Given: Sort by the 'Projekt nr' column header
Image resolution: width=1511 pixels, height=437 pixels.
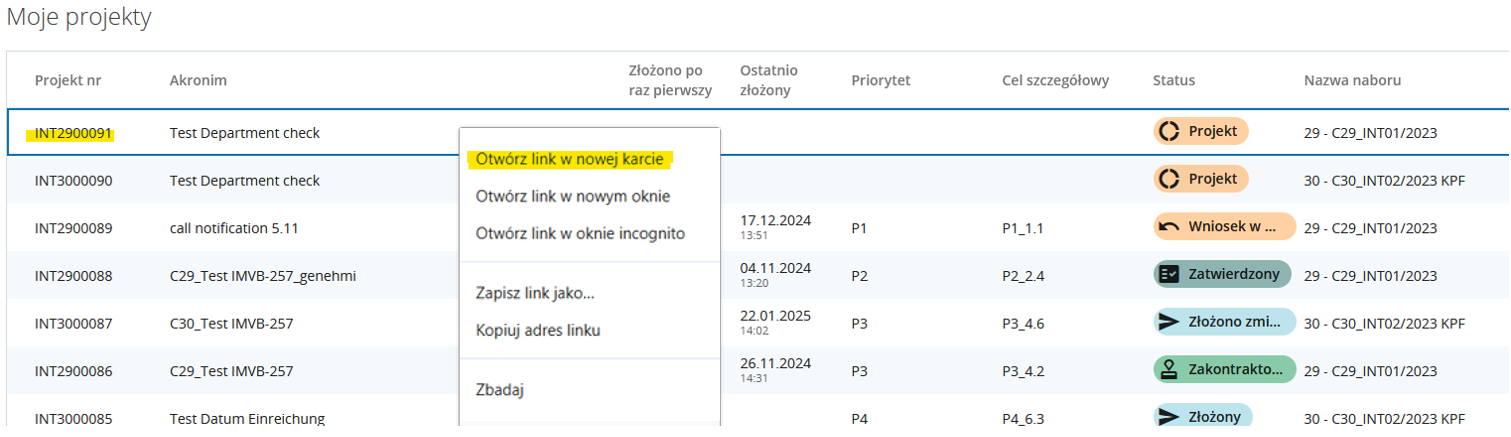Looking at the screenshot, I should tap(68, 80).
